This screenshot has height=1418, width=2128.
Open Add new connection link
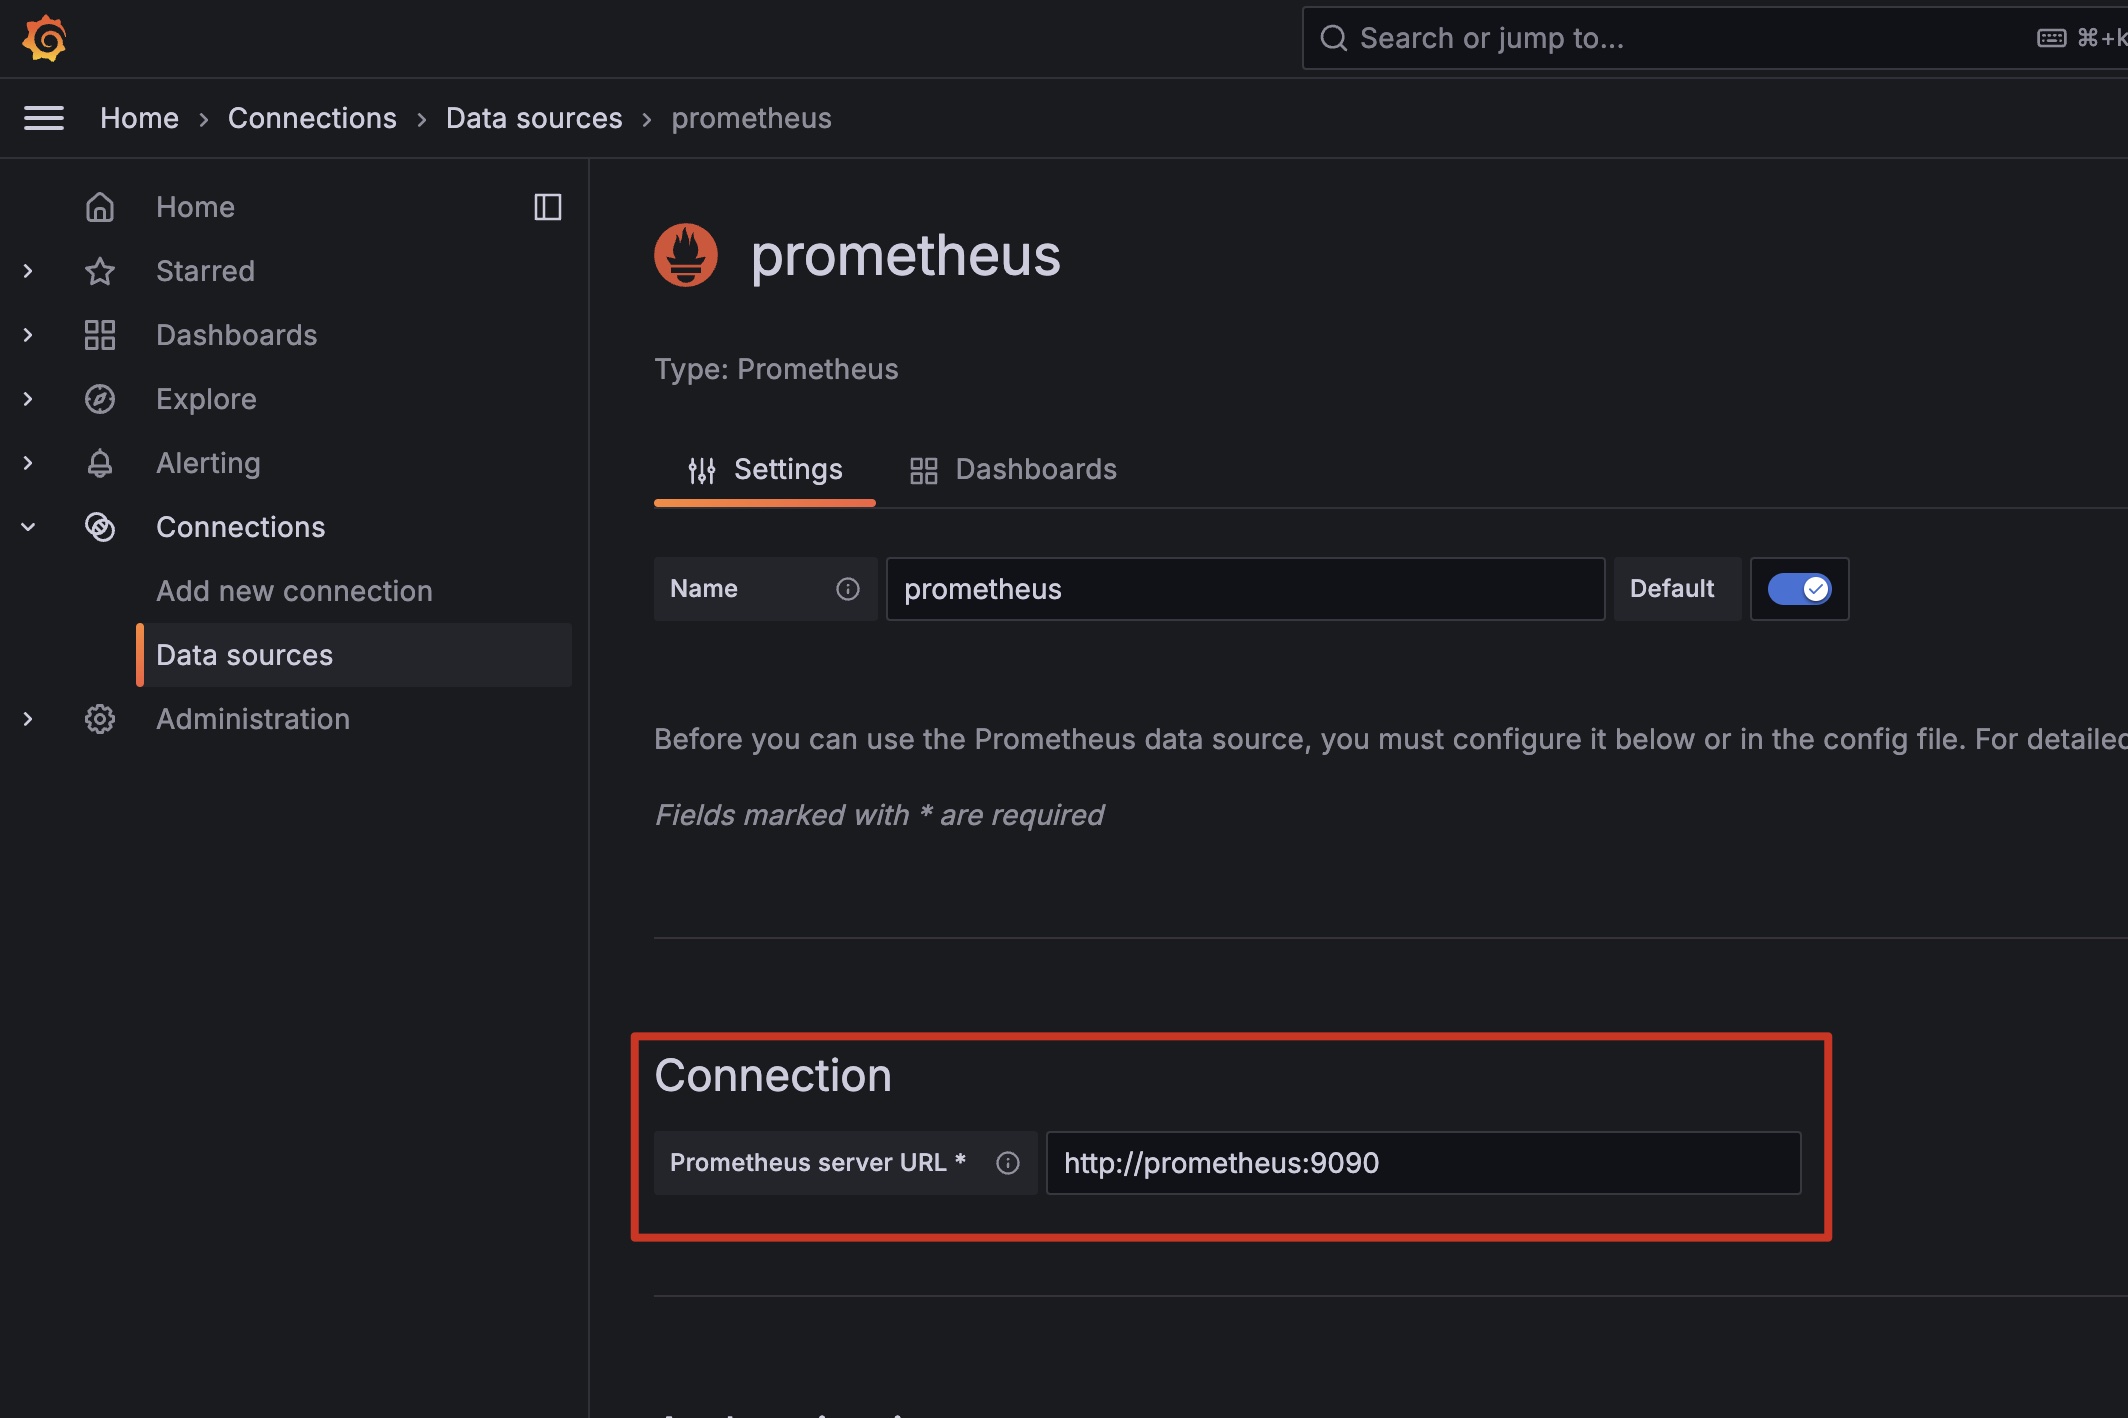[294, 591]
